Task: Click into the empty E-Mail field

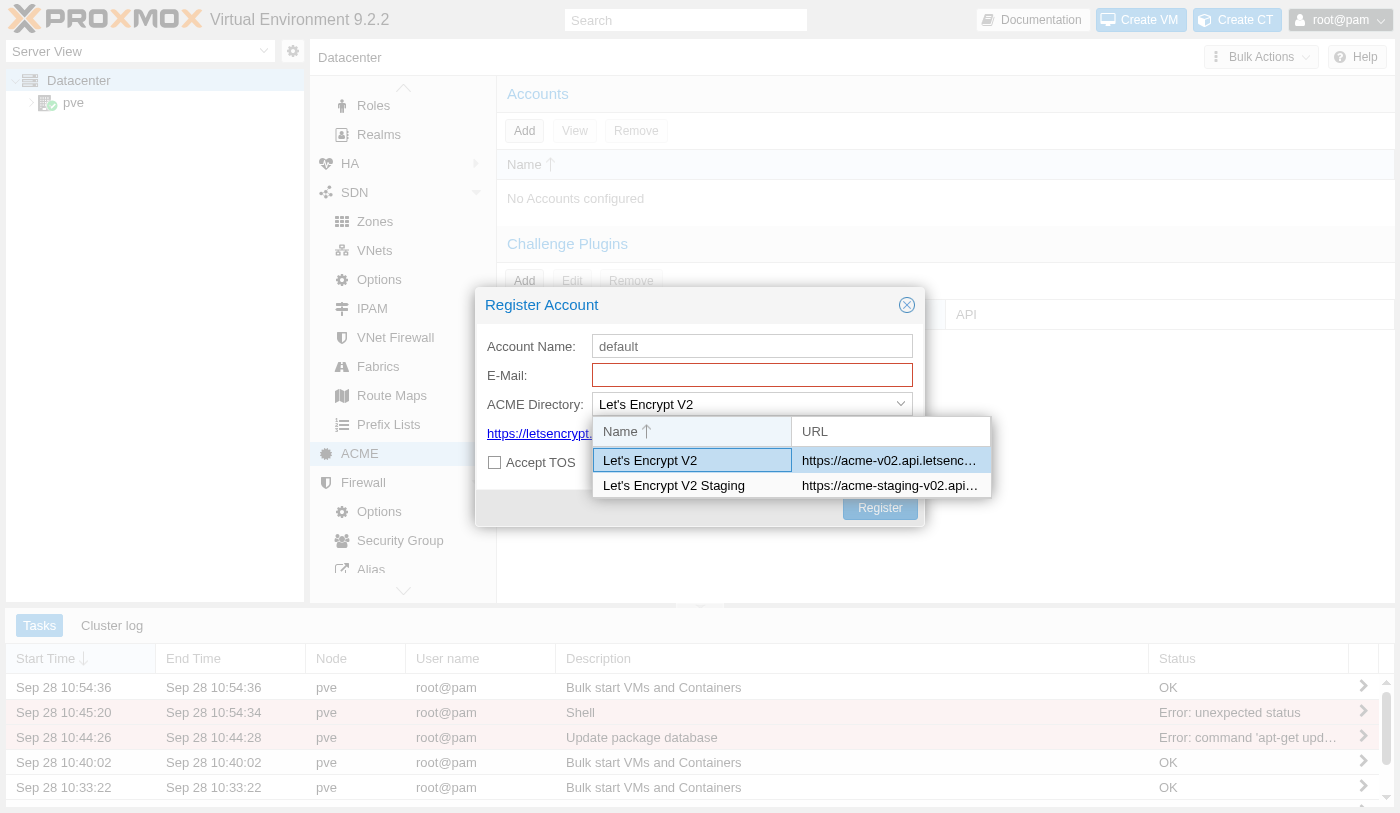Action: pyautogui.click(x=752, y=375)
